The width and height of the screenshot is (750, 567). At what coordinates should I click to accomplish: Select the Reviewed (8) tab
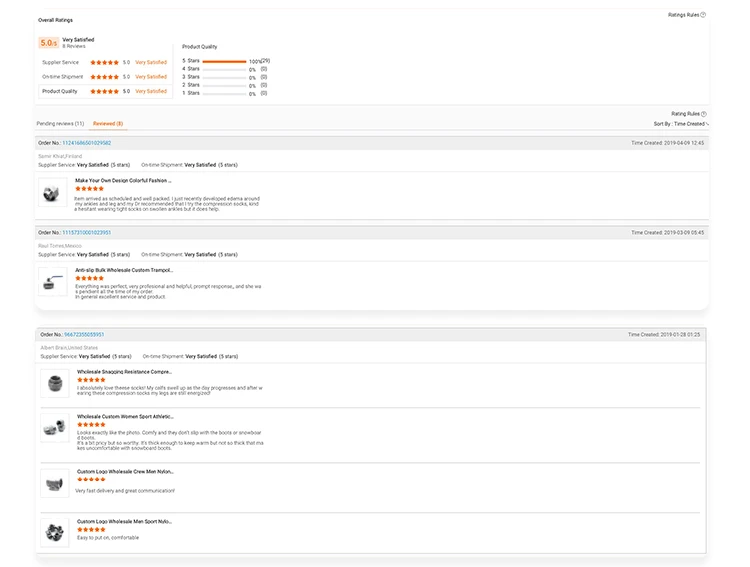pos(108,124)
